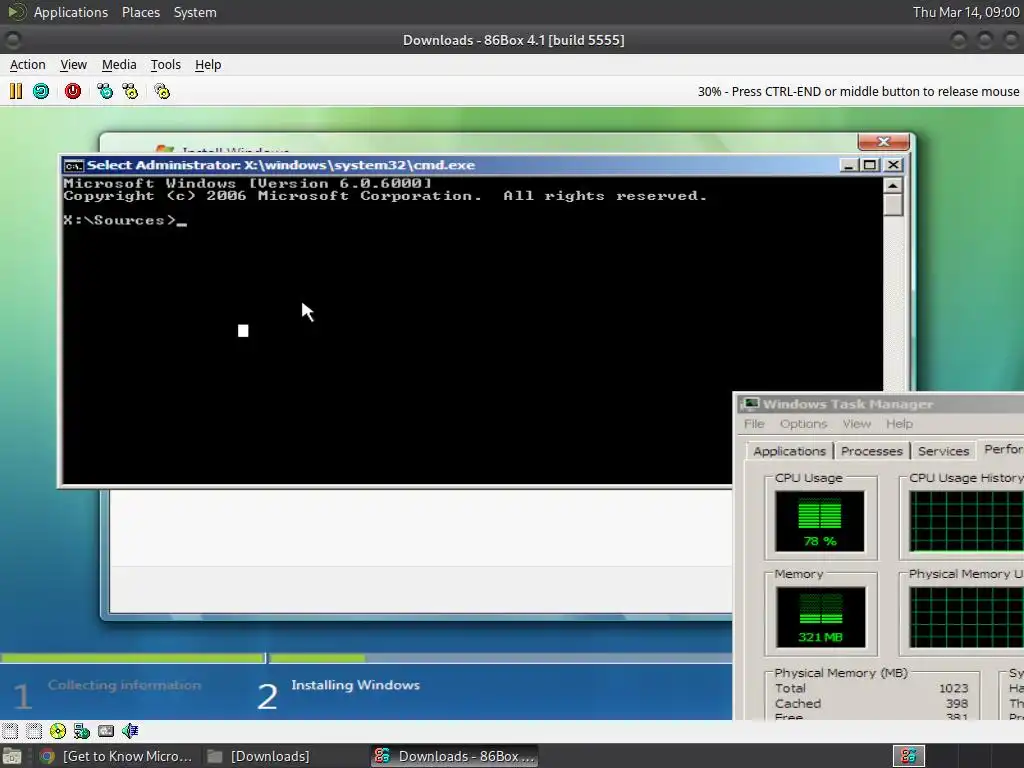
Task: Click the X:\Sources> command prompt line
Action: click(x=125, y=220)
